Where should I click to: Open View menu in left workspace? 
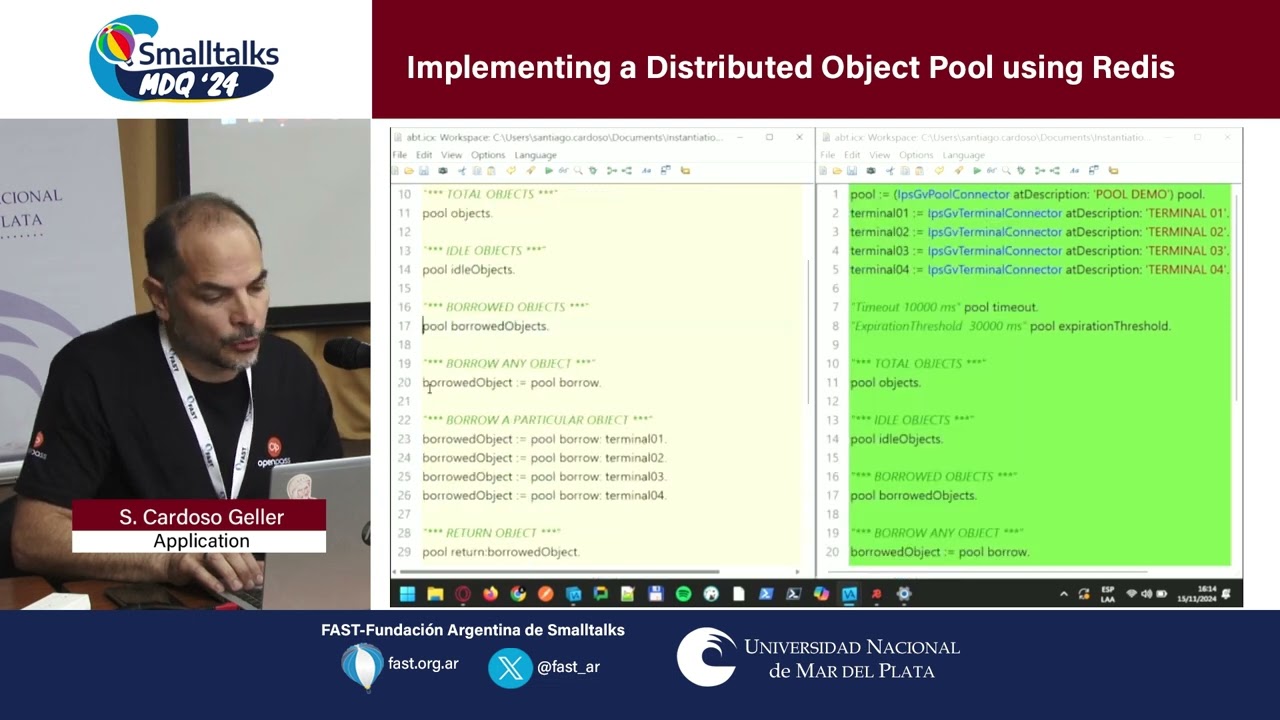click(x=452, y=155)
